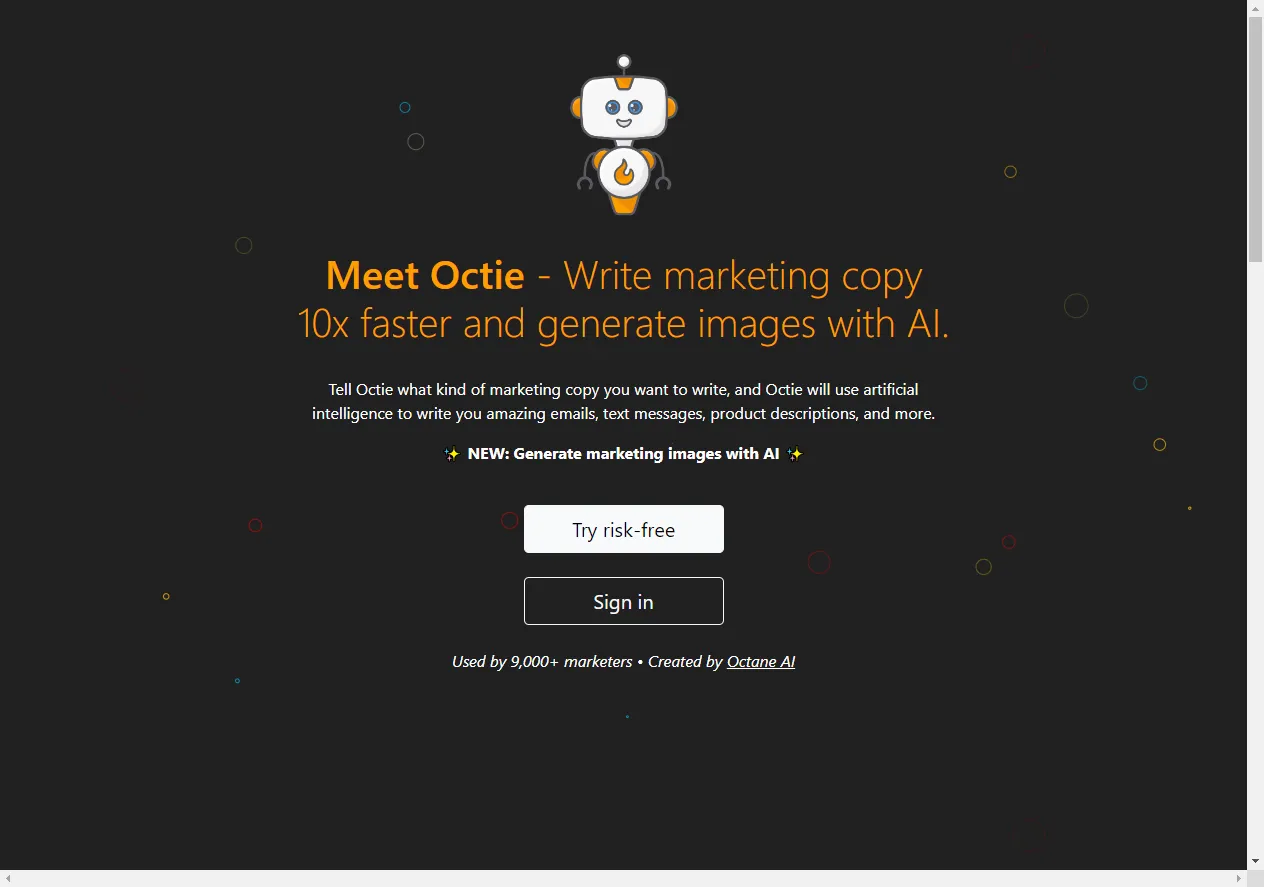
Task: Click the 'Used by 9,000+ marketers' text
Action: 542,661
